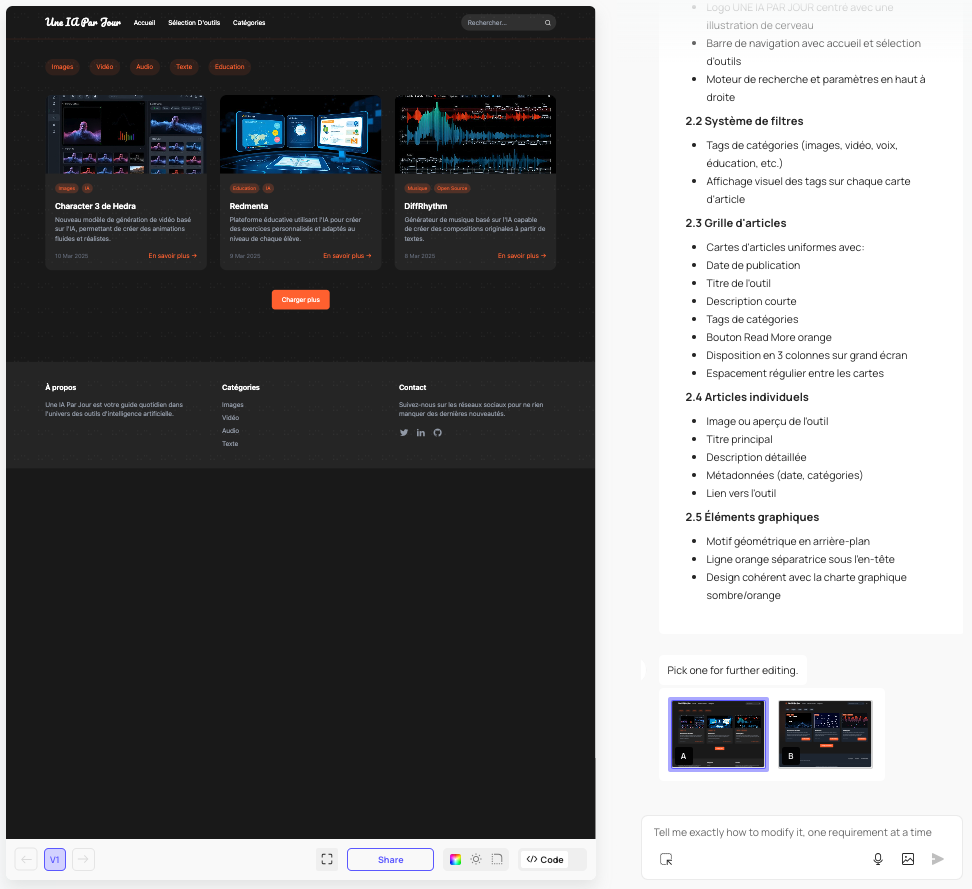Open the Catégories navigation menu
The height and width of the screenshot is (889, 972).
click(x=249, y=22)
